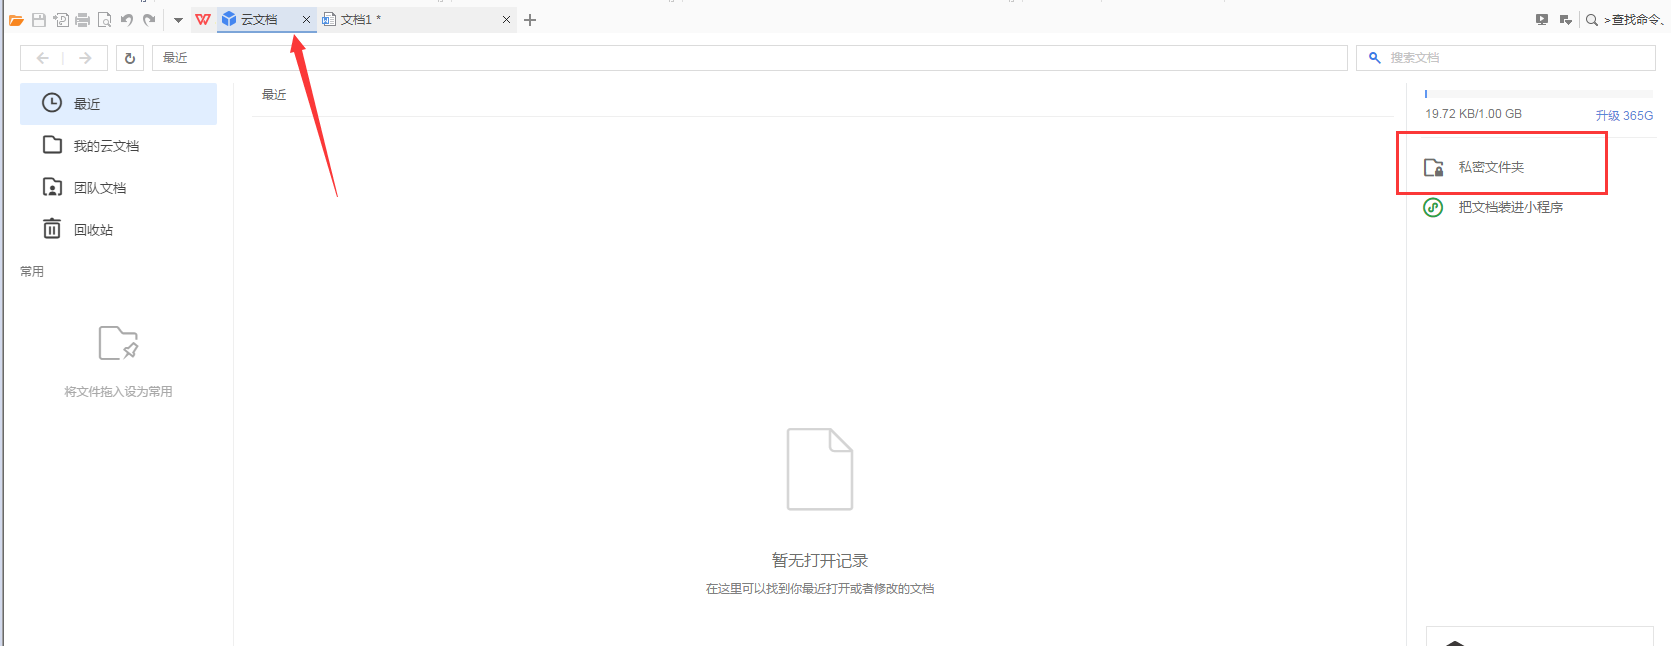Click the presentation screen icon at top right

coord(1542,20)
